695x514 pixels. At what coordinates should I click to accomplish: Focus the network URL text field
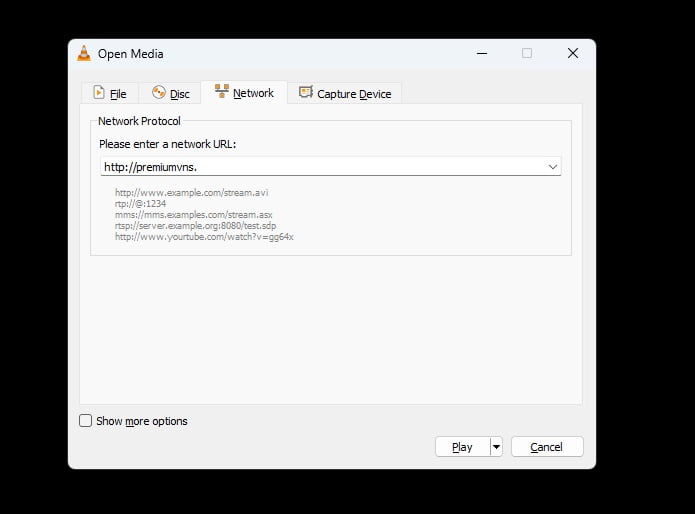pyautogui.click(x=320, y=167)
